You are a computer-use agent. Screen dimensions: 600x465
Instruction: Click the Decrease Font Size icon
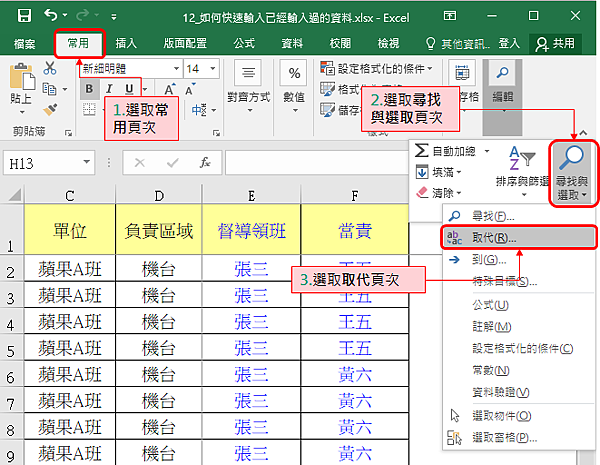190,89
